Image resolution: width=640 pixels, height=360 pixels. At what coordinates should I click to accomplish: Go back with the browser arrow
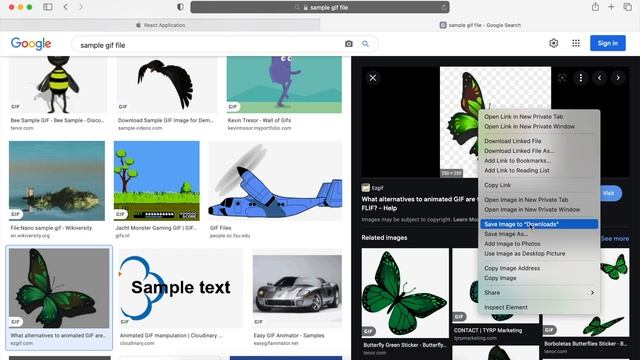pos(66,7)
